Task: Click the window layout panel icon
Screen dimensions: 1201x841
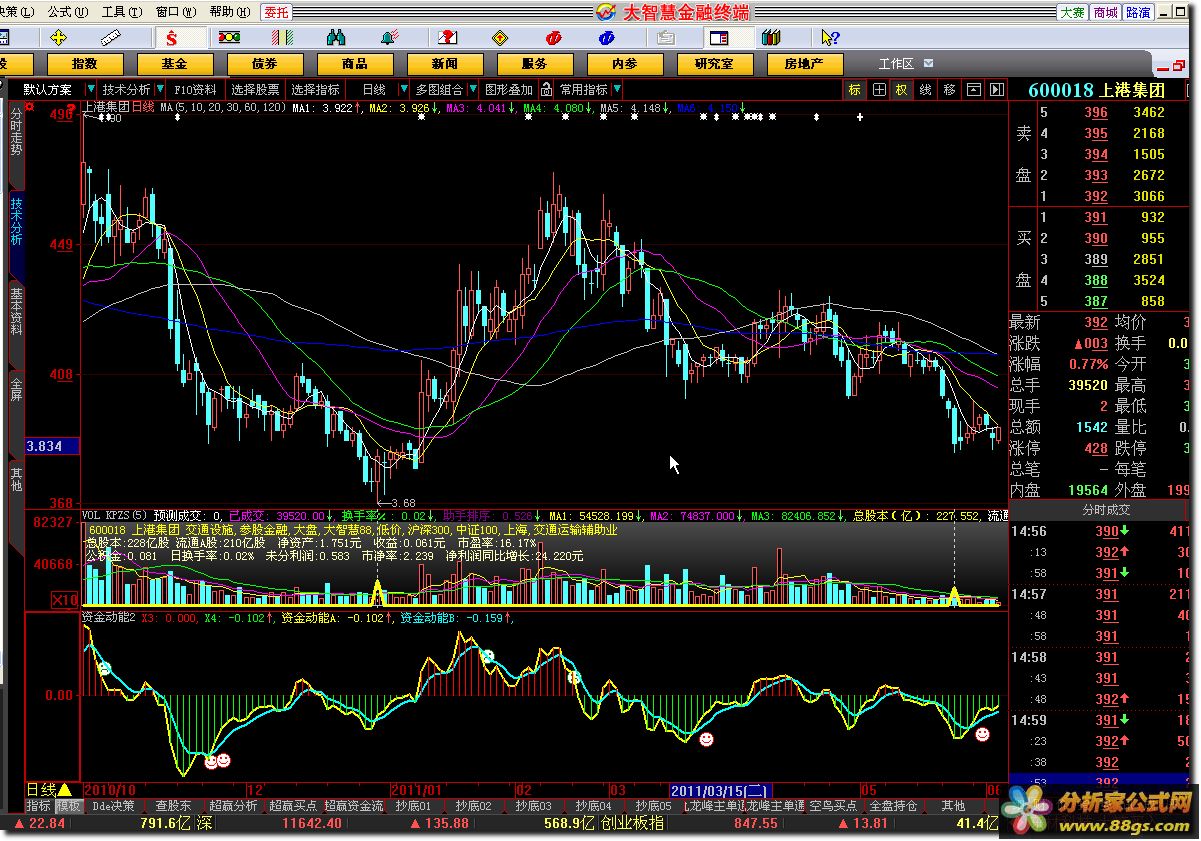Action: tap(718, 38)
